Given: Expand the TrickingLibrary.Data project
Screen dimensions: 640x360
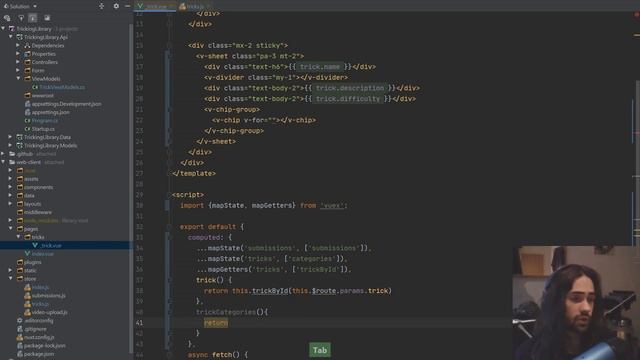Looking at the screenshot, I should tap(11, 137).
